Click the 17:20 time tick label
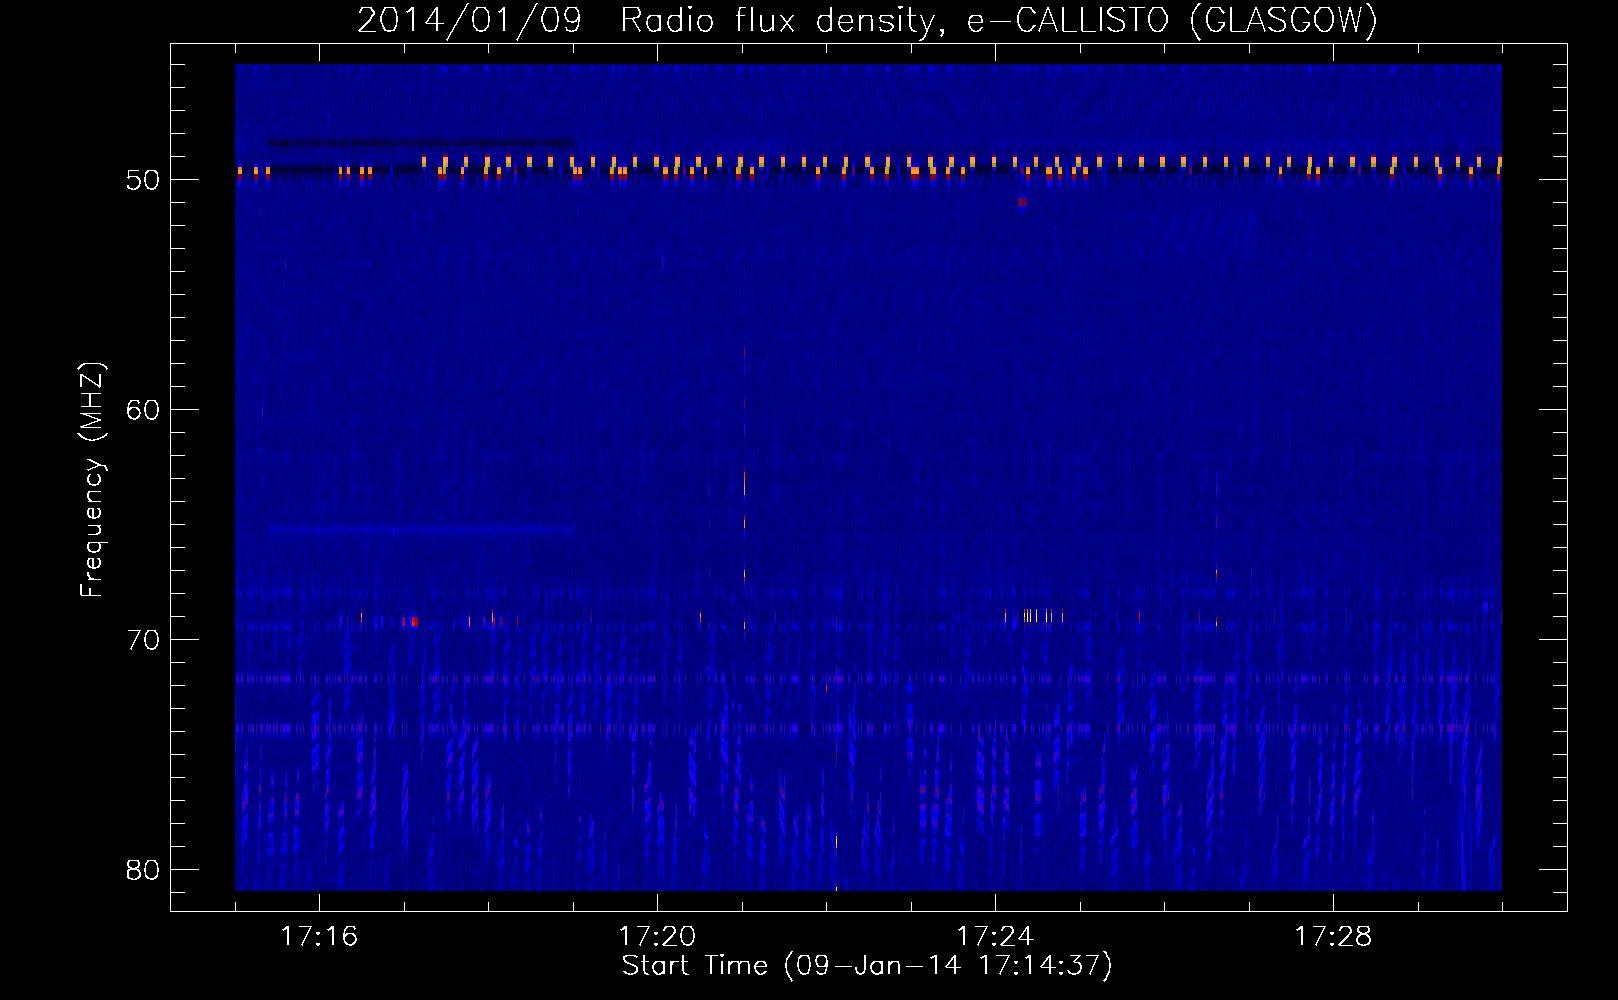 (657, 936)
